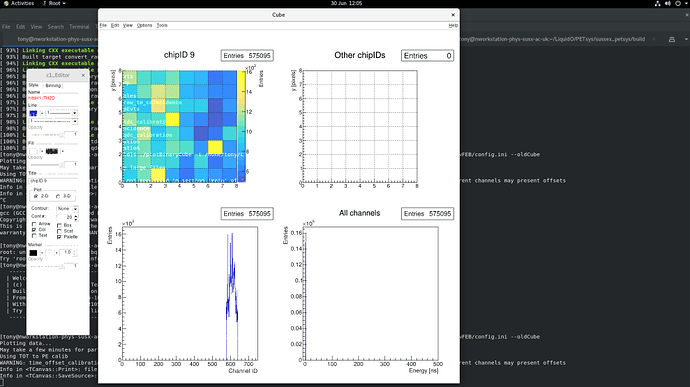This screenshot has height=387, width=690.
Task: Open the Root application menu in top bar
Action: (54, 3)
